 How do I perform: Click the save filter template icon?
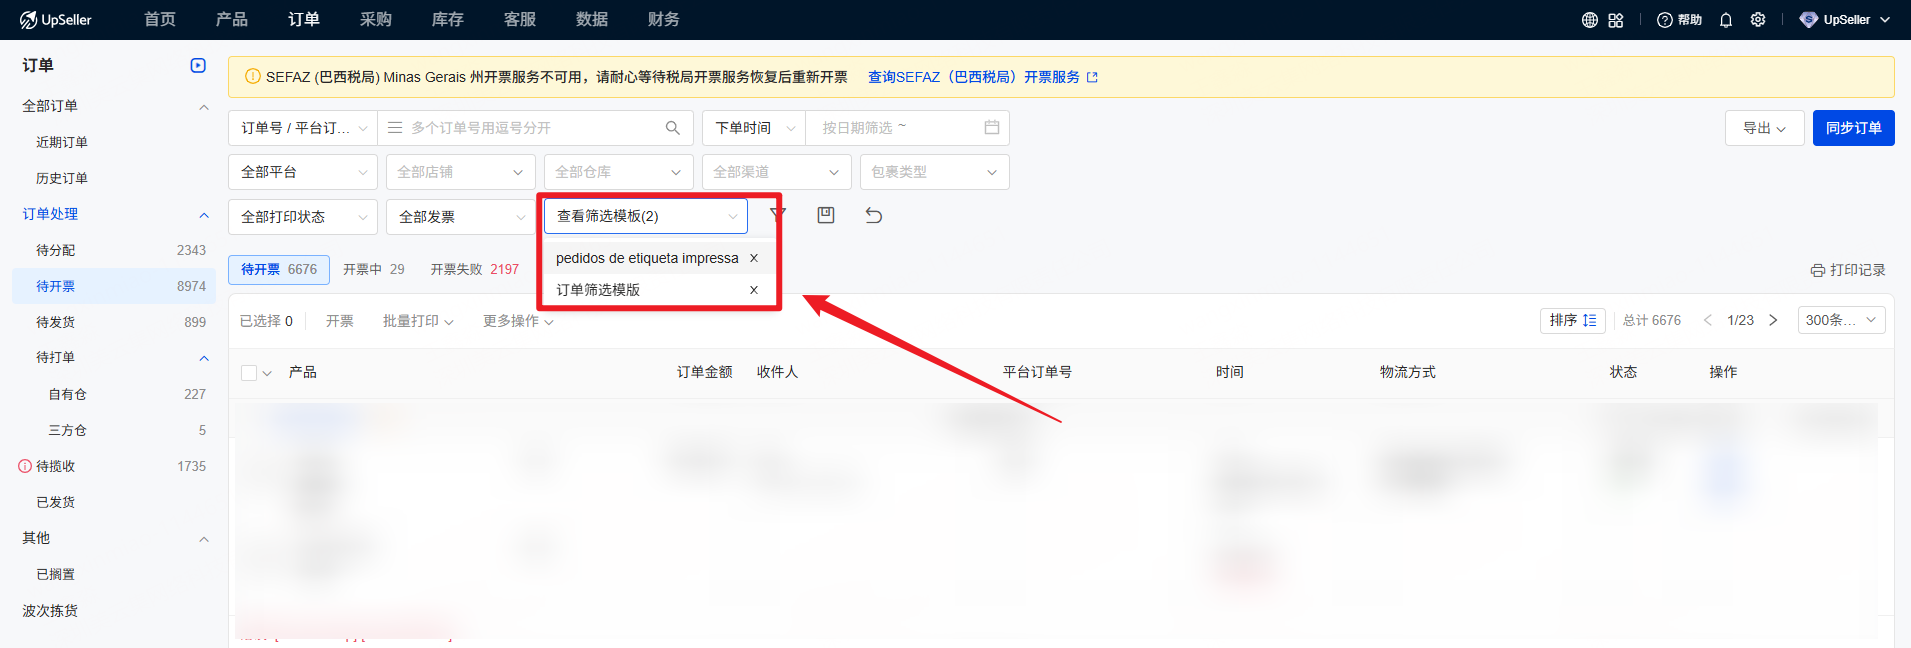826,215
